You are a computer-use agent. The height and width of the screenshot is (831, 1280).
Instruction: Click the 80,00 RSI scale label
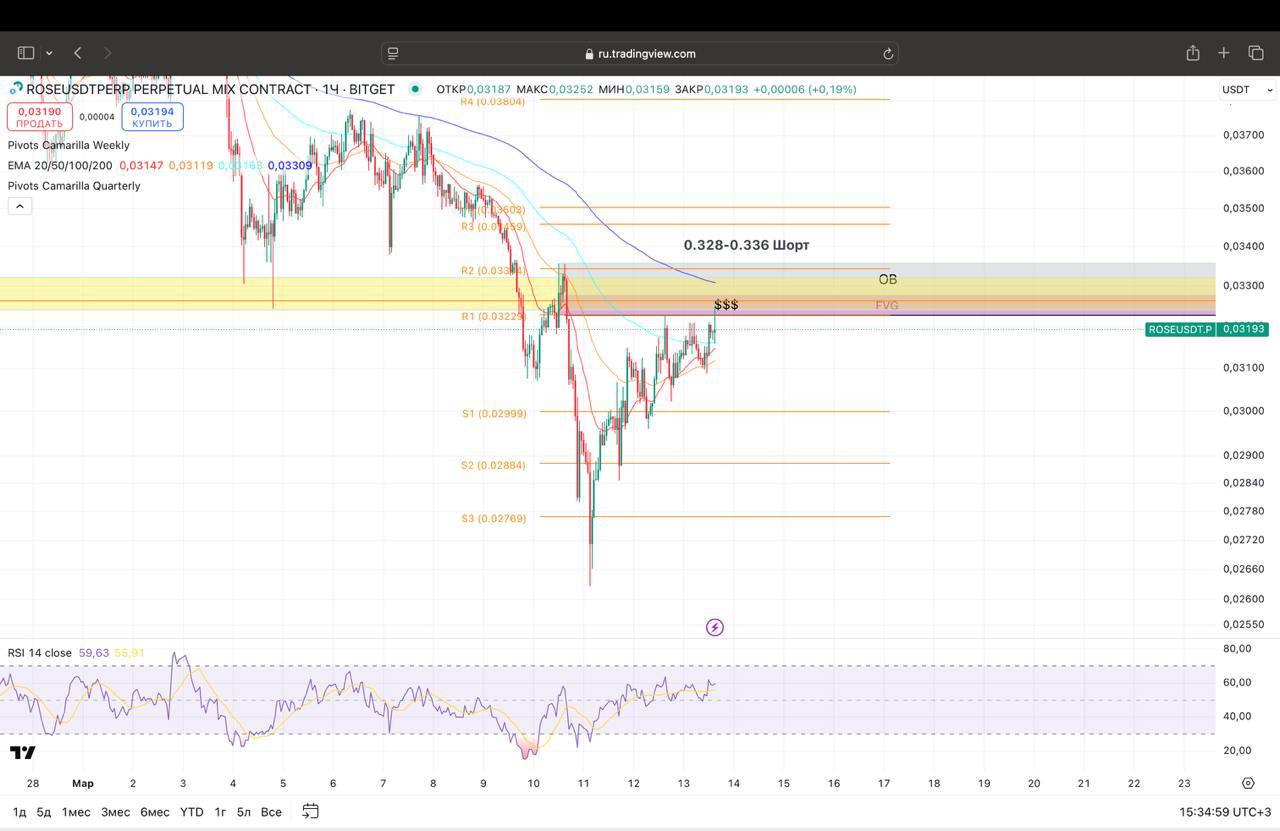[1237, 649]
